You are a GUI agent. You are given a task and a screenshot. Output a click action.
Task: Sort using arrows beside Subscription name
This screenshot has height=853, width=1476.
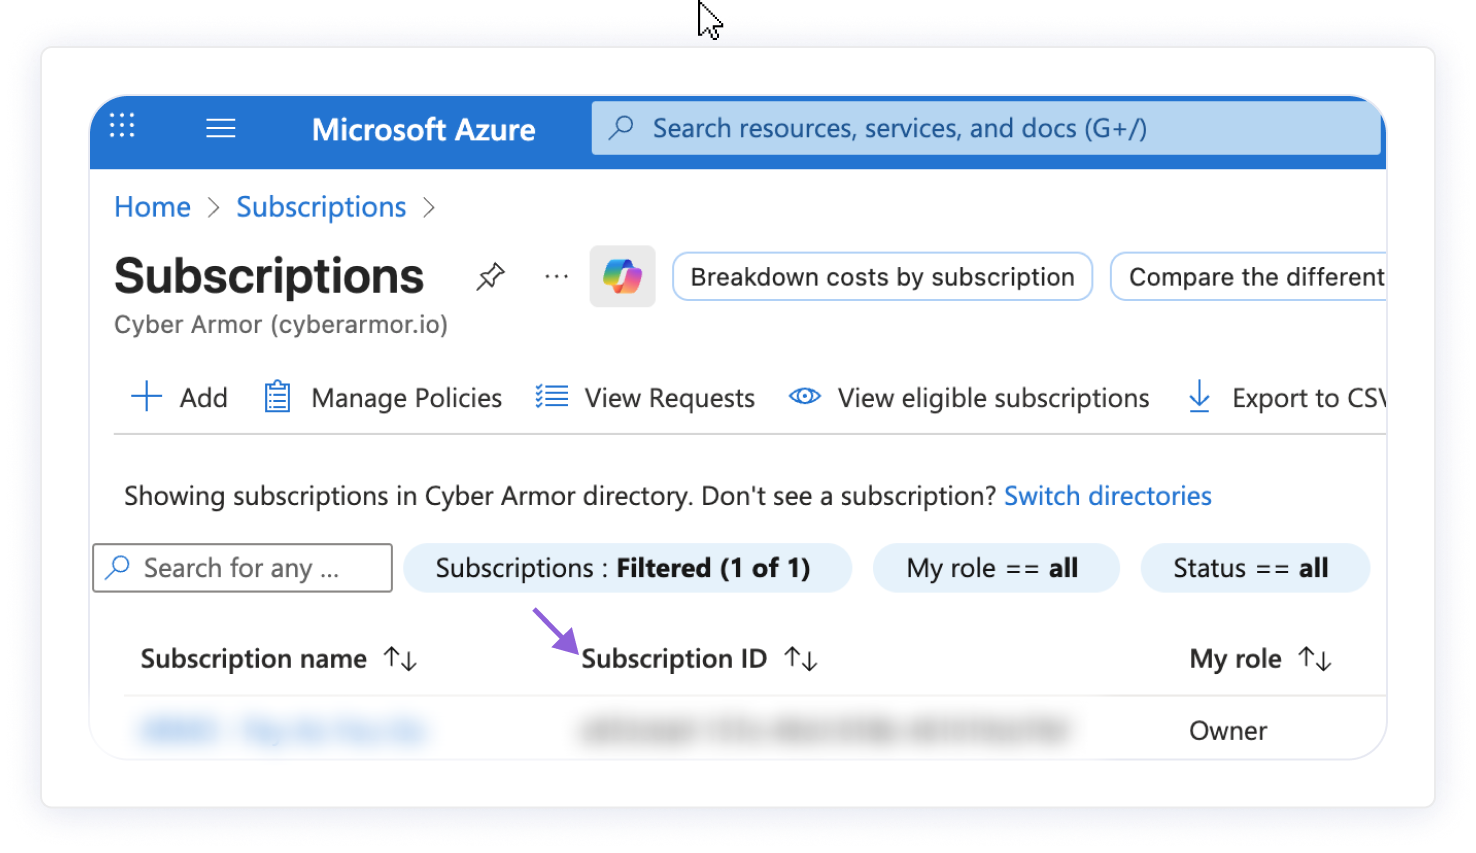click(x=400, y=659)
